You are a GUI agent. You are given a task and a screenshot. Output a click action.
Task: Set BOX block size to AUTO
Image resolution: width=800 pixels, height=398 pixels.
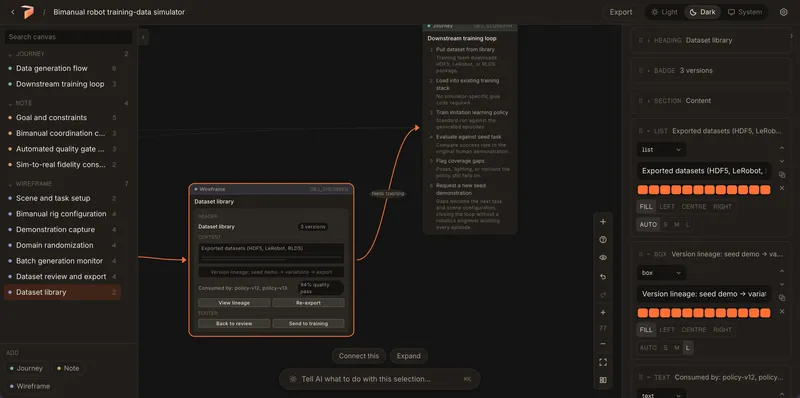coord(648,347)
